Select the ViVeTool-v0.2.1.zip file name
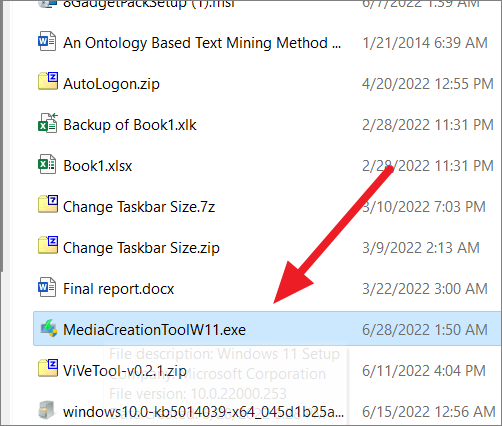 coord(125,371)
